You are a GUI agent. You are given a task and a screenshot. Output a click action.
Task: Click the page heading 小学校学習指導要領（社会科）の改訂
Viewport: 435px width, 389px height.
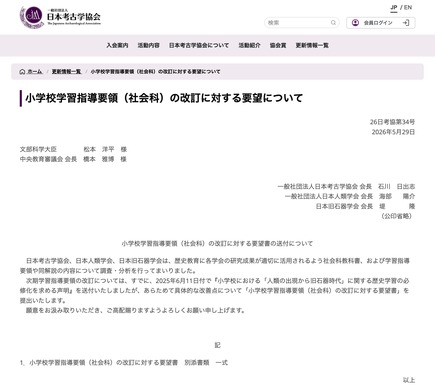pyautogui.click(x=164, y=98)
